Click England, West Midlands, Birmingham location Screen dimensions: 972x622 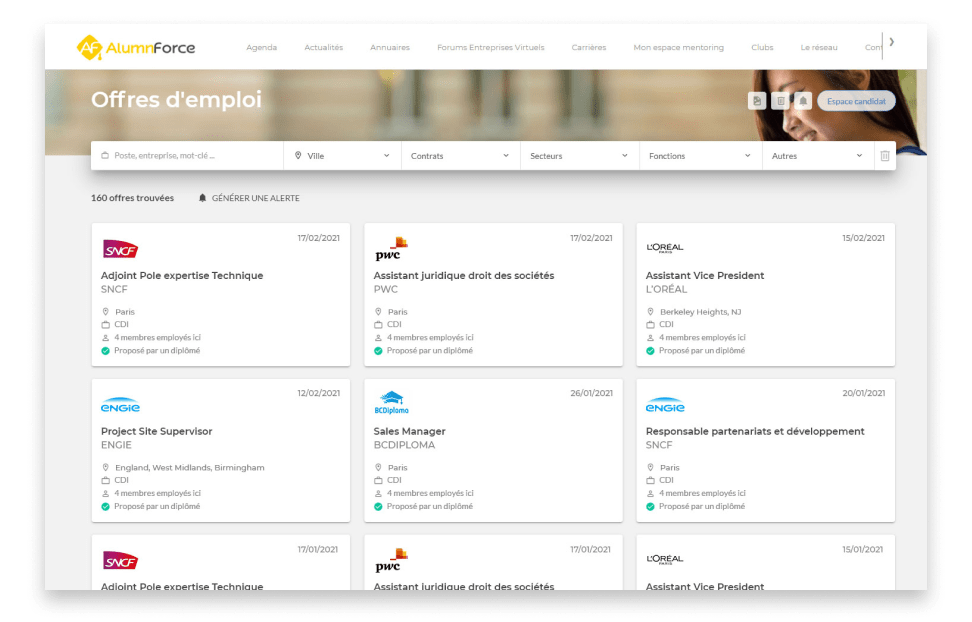point(190,468)
